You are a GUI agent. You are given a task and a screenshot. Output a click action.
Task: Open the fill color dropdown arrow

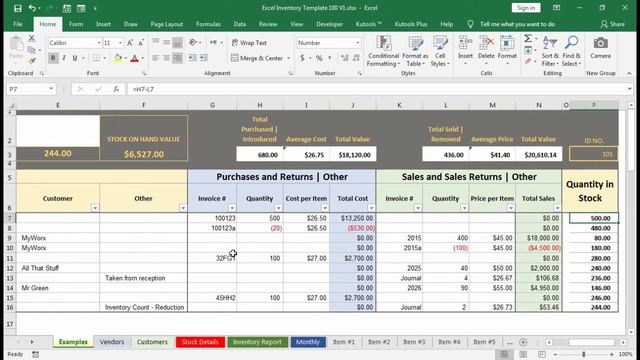pos(125,58)
